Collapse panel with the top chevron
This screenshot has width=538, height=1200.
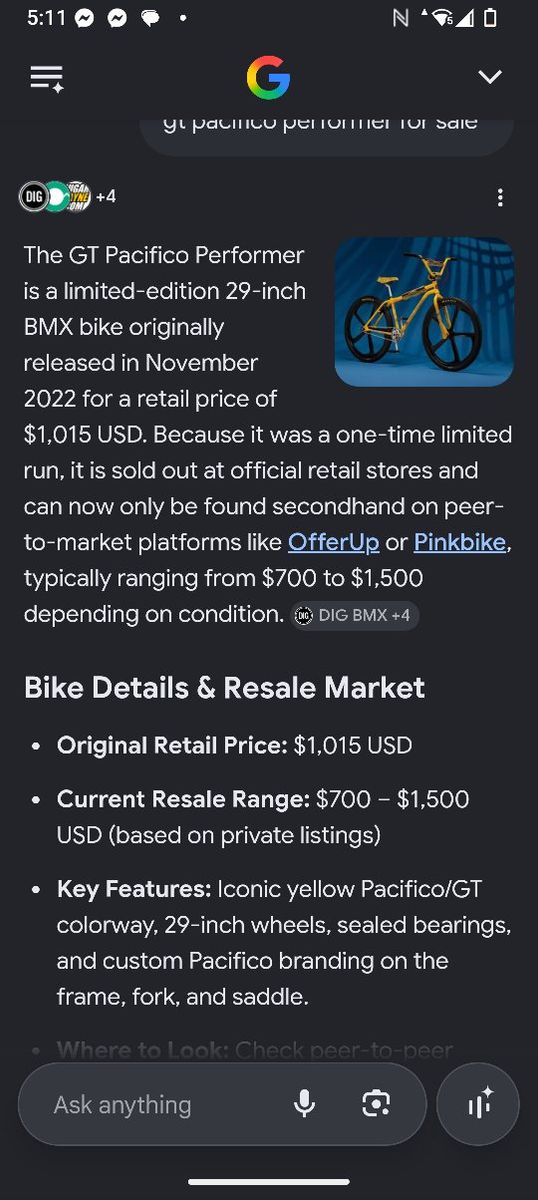point(489,77)
